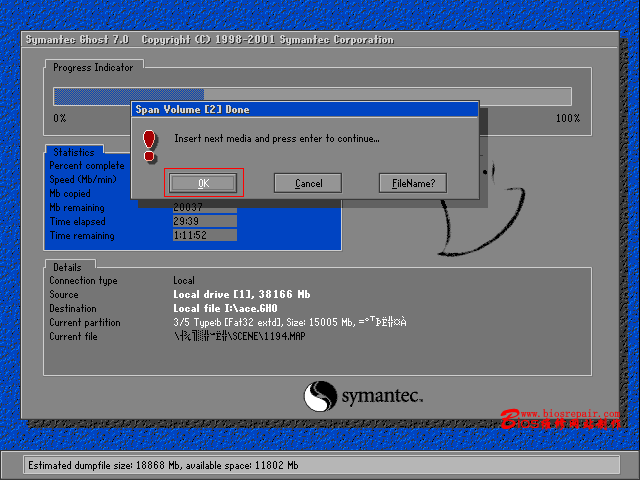Click the Time elapsed value 29:39
Image resolution: width=640 pixels, height=480 pixels.
(x=205, y=221)
